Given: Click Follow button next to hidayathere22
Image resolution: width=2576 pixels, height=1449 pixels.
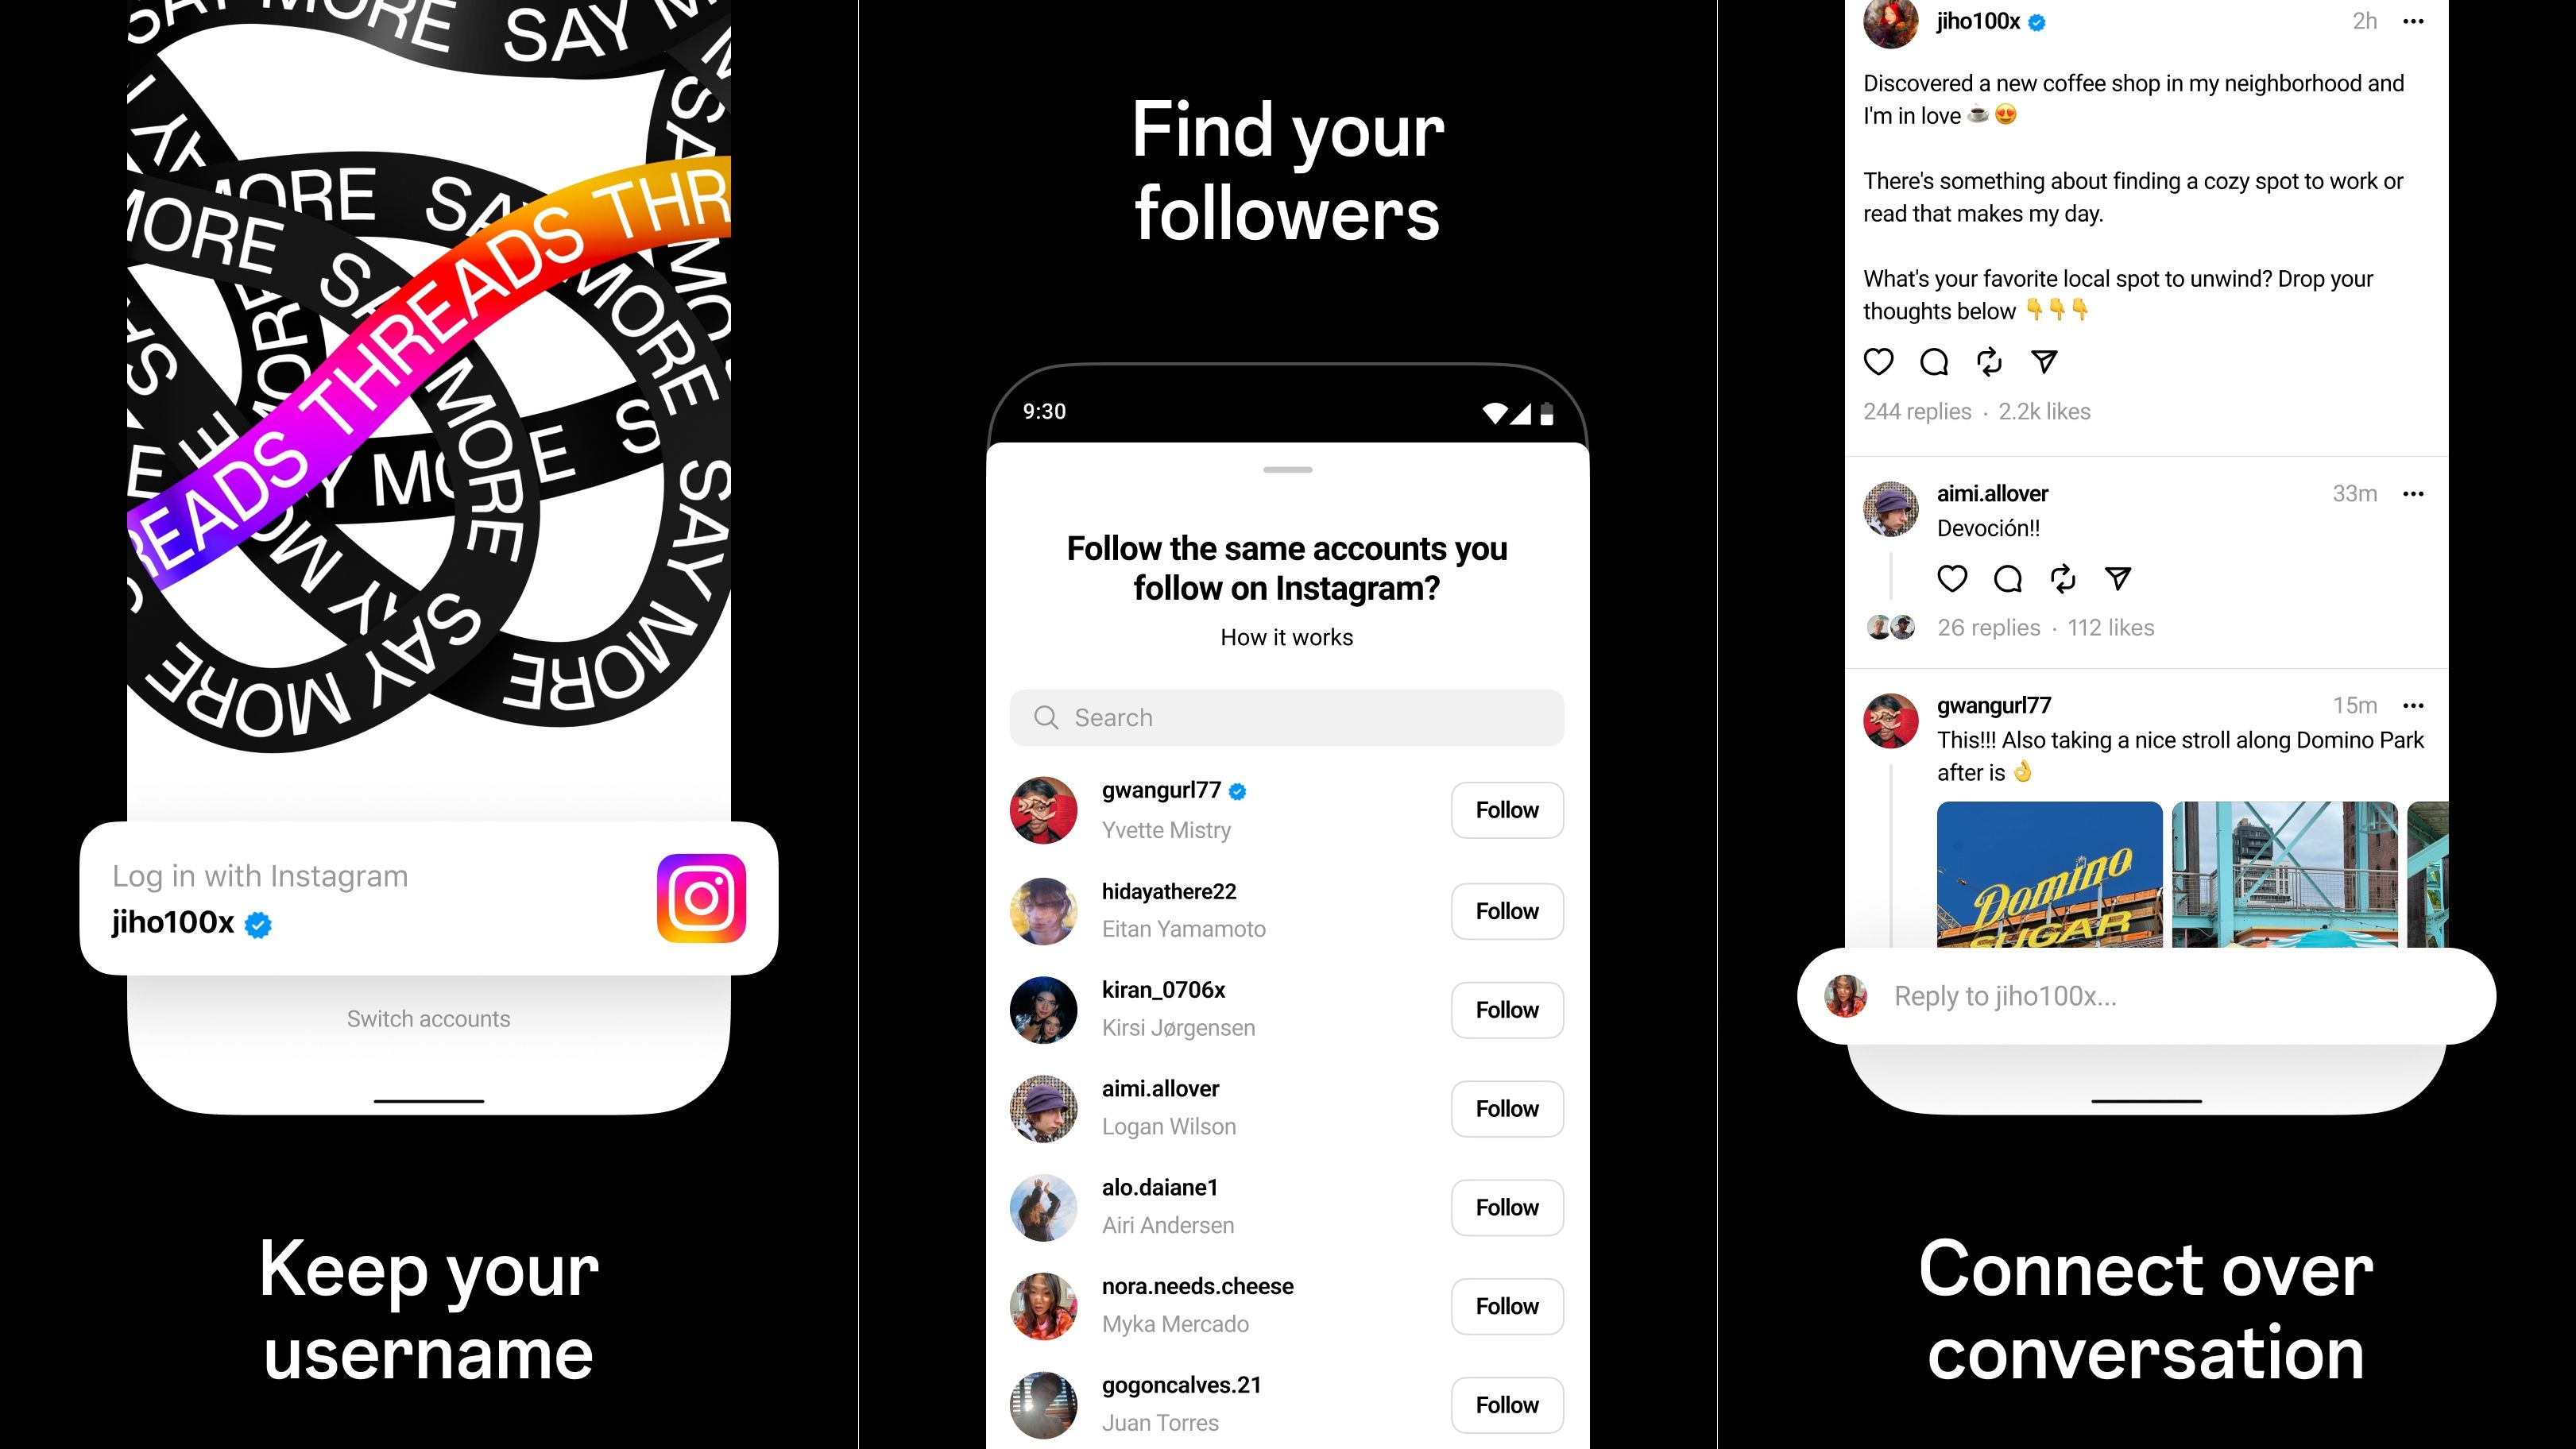Looking at the screenshot, I should pyautogui.click(x=1507, y=910).
